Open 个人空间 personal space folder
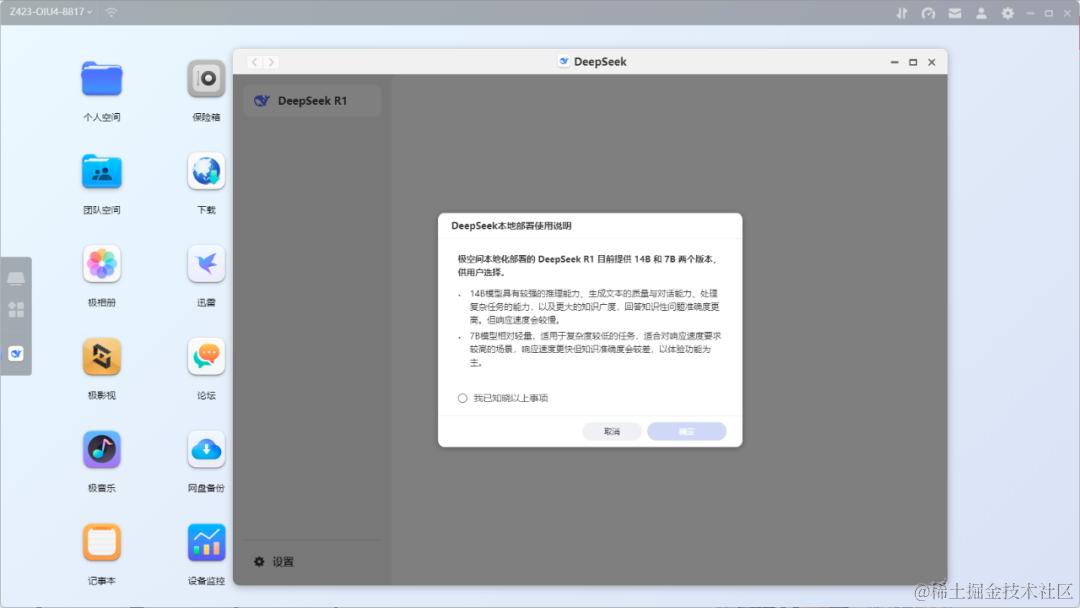Image resolution: width=1080 pixels, height=608 pixels. click(x=101, y=79)
